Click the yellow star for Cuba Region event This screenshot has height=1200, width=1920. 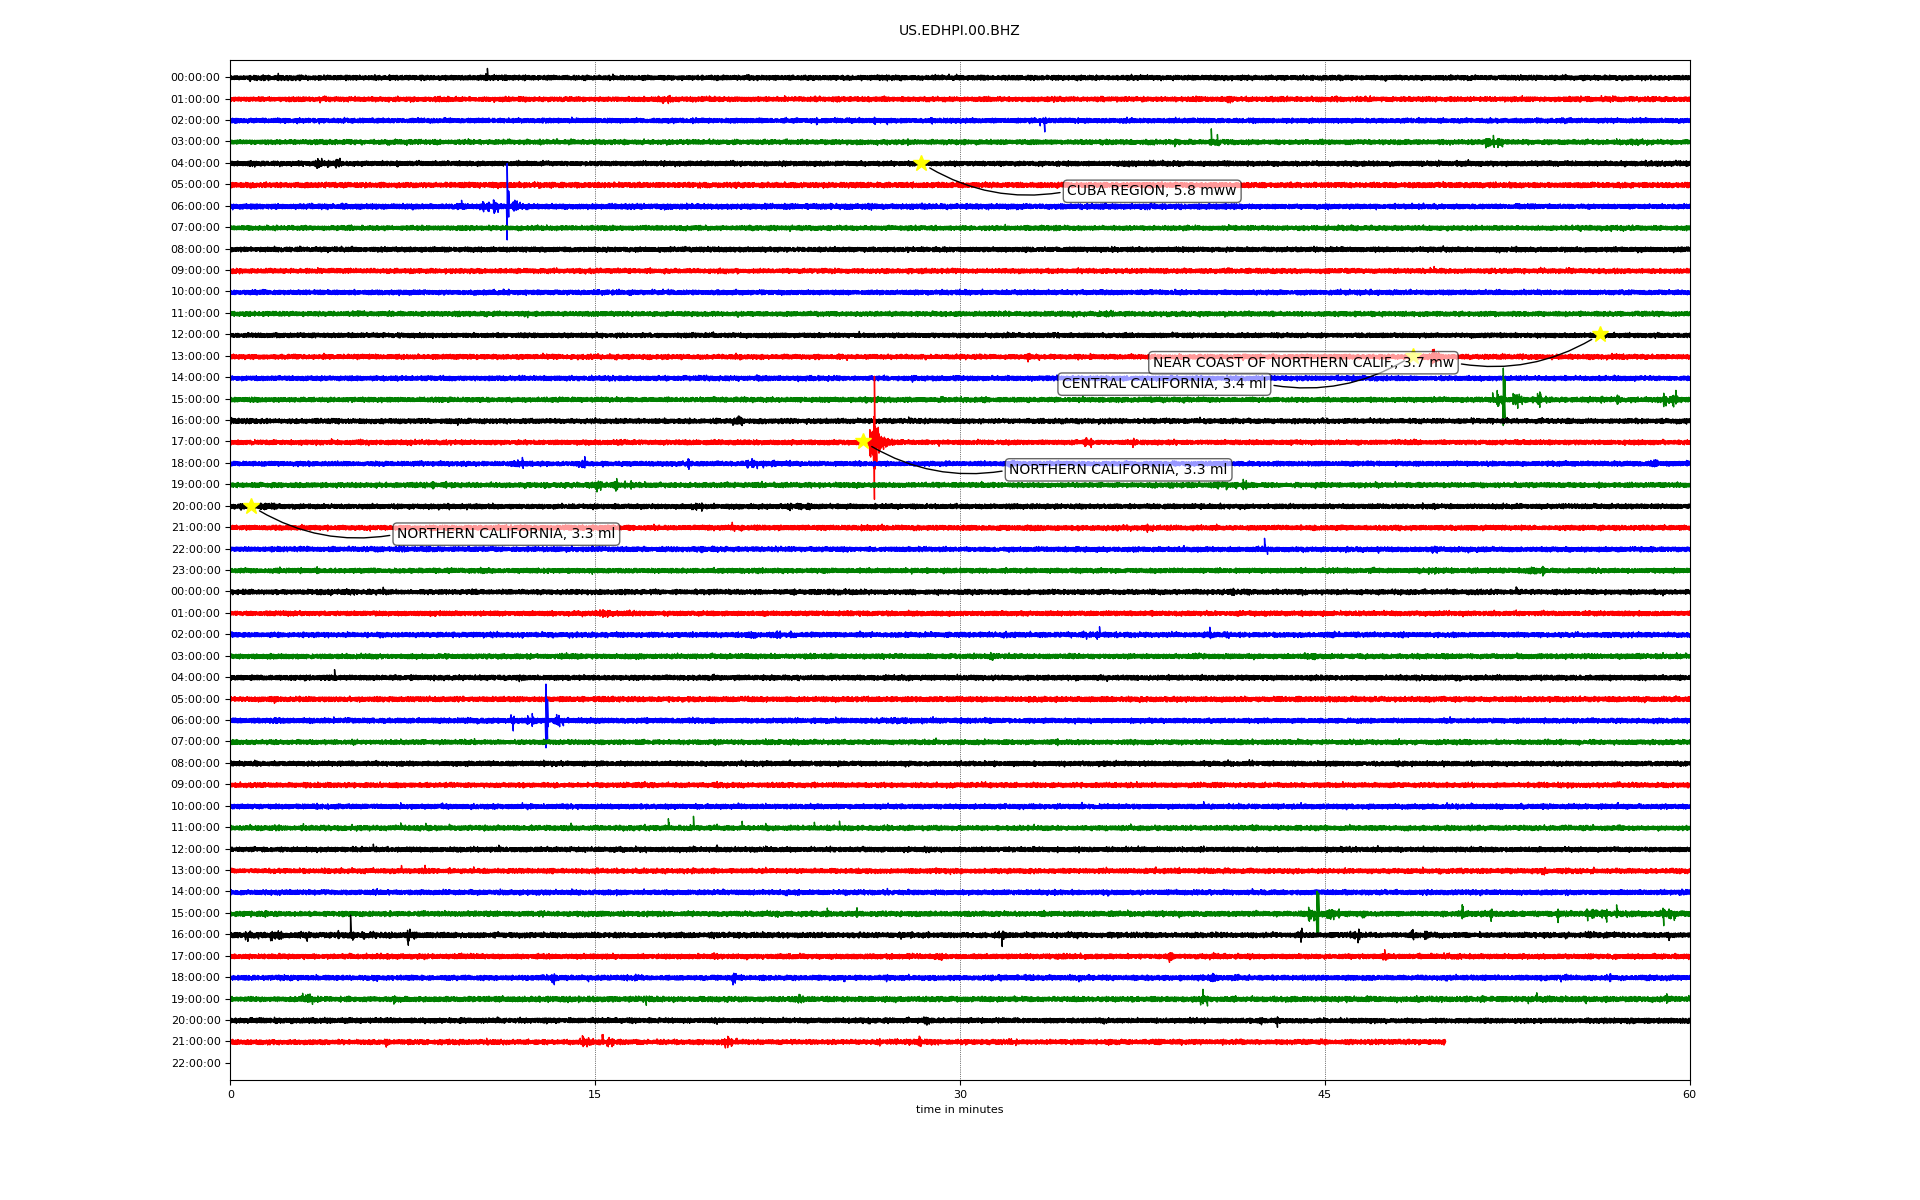(x=921, y=163)
